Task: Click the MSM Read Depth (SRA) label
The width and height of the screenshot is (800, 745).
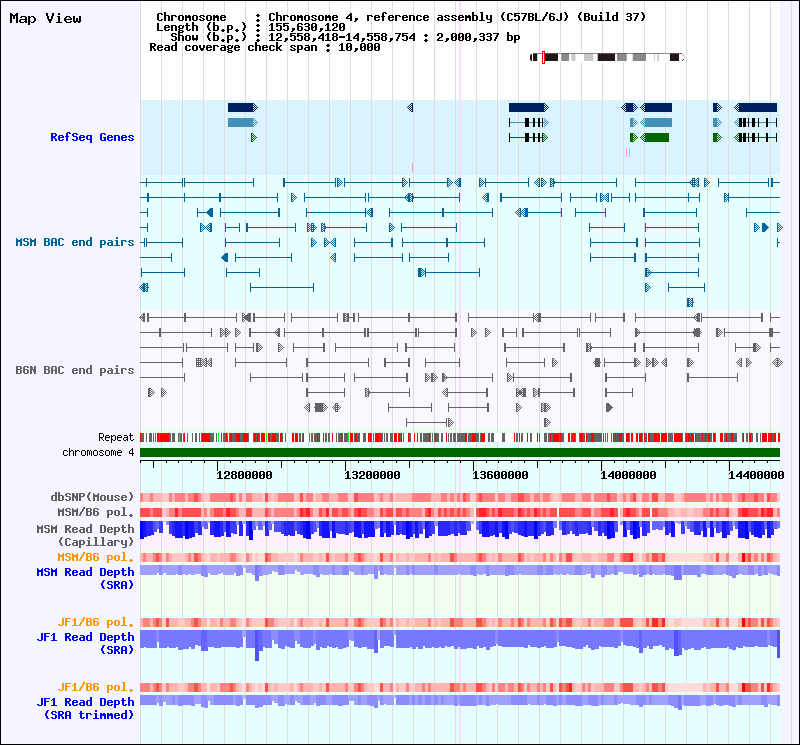Action: point(85,578)
